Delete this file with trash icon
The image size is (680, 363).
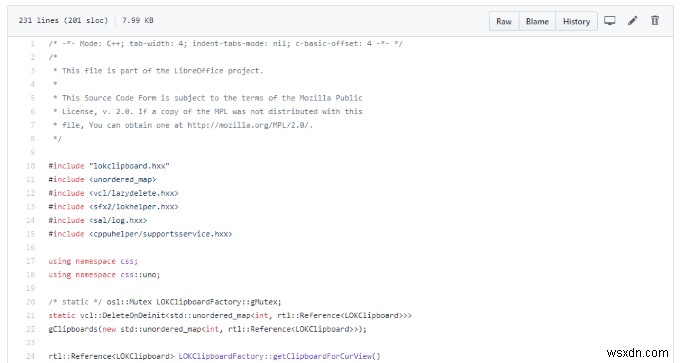coord(655,20)
